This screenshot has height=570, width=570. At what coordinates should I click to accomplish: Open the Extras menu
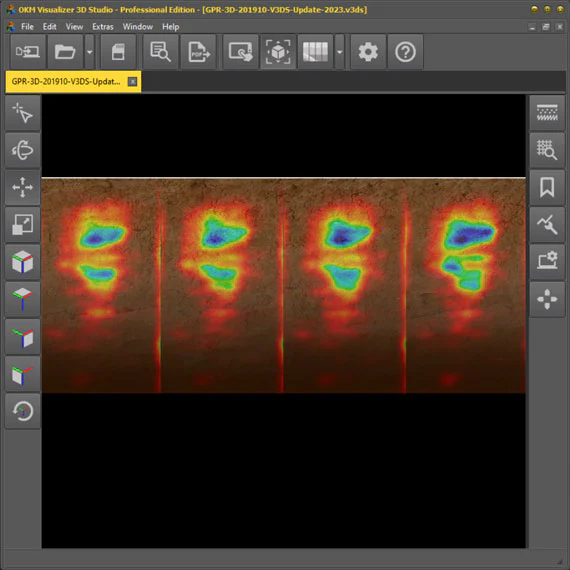pos(103,27)
